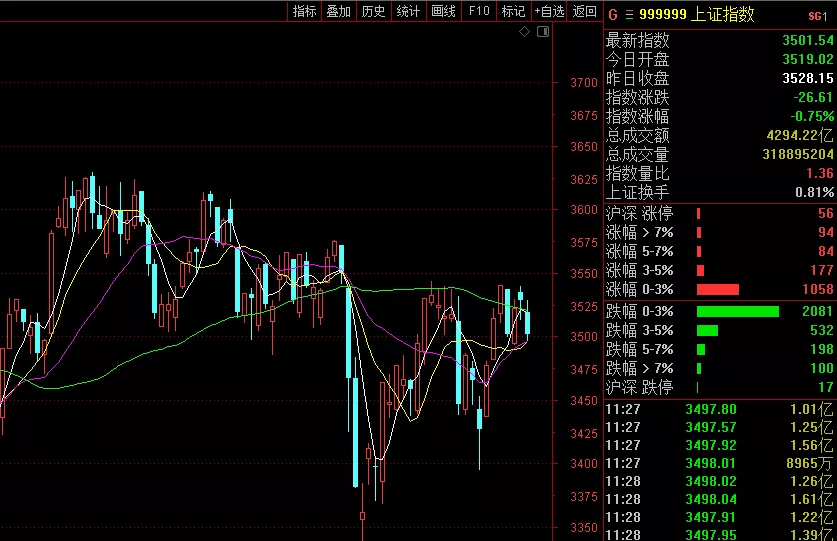Select 上证换手 value 0.81%
The height and width of the screenshot is (541, 837).
(x=814, y=192)
